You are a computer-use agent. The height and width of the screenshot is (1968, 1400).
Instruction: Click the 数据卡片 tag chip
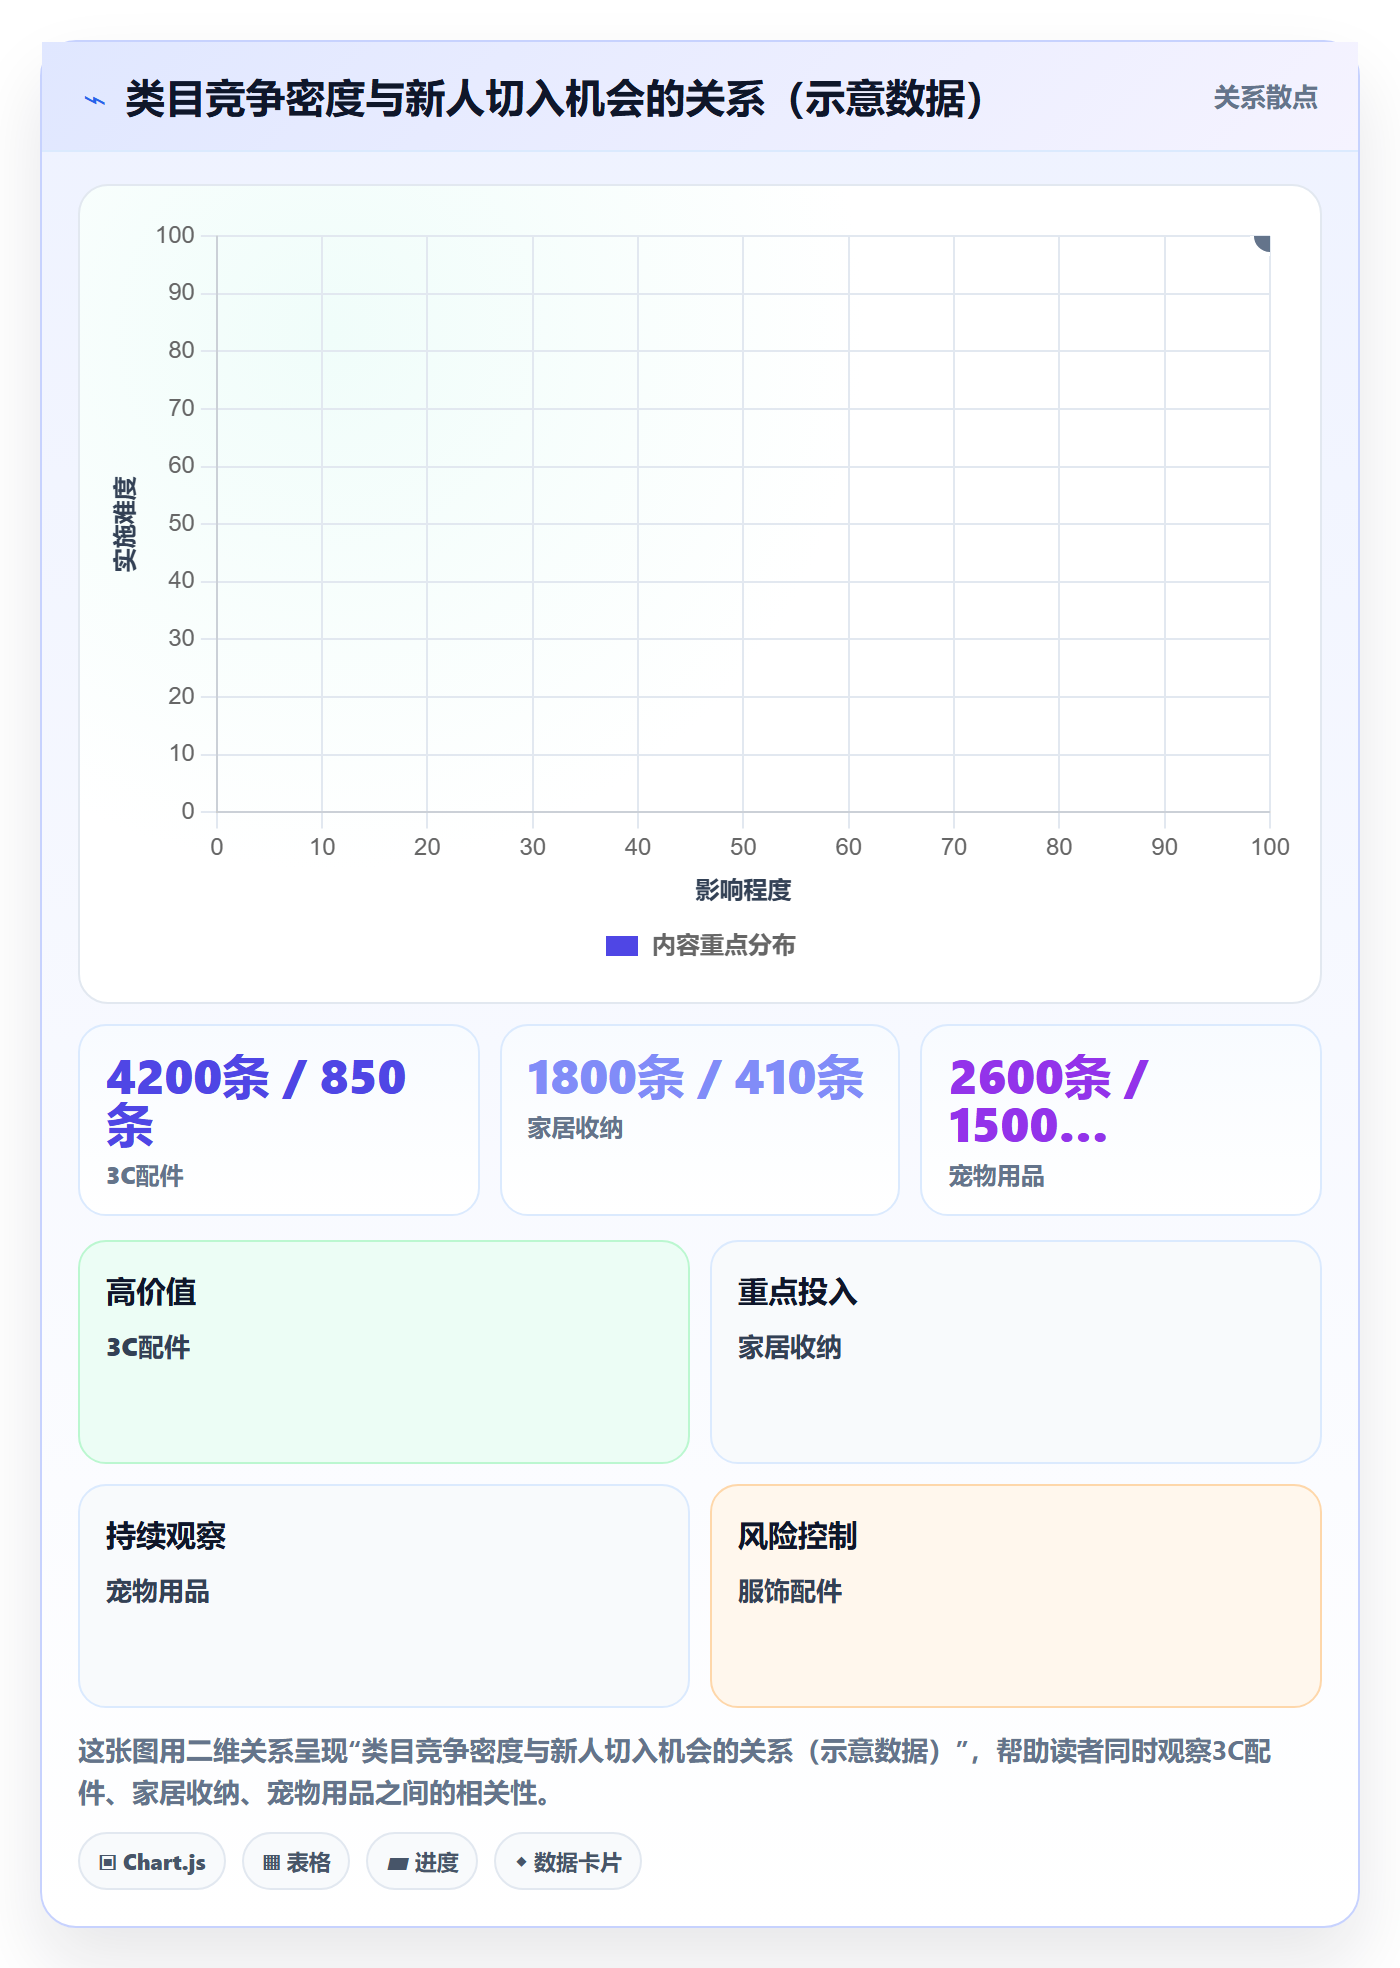click(568, 1862)
